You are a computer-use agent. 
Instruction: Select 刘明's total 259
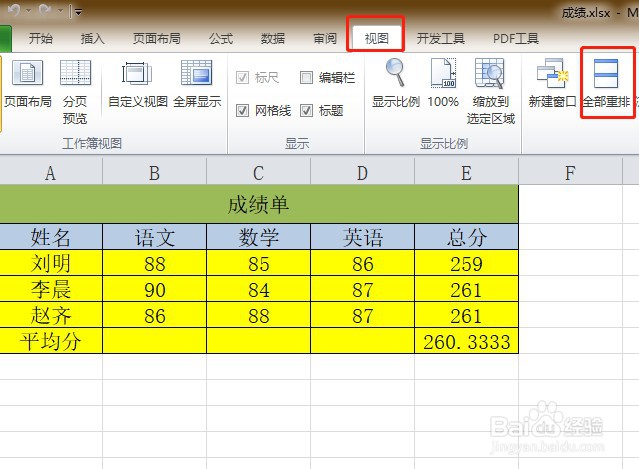(466, 263)
